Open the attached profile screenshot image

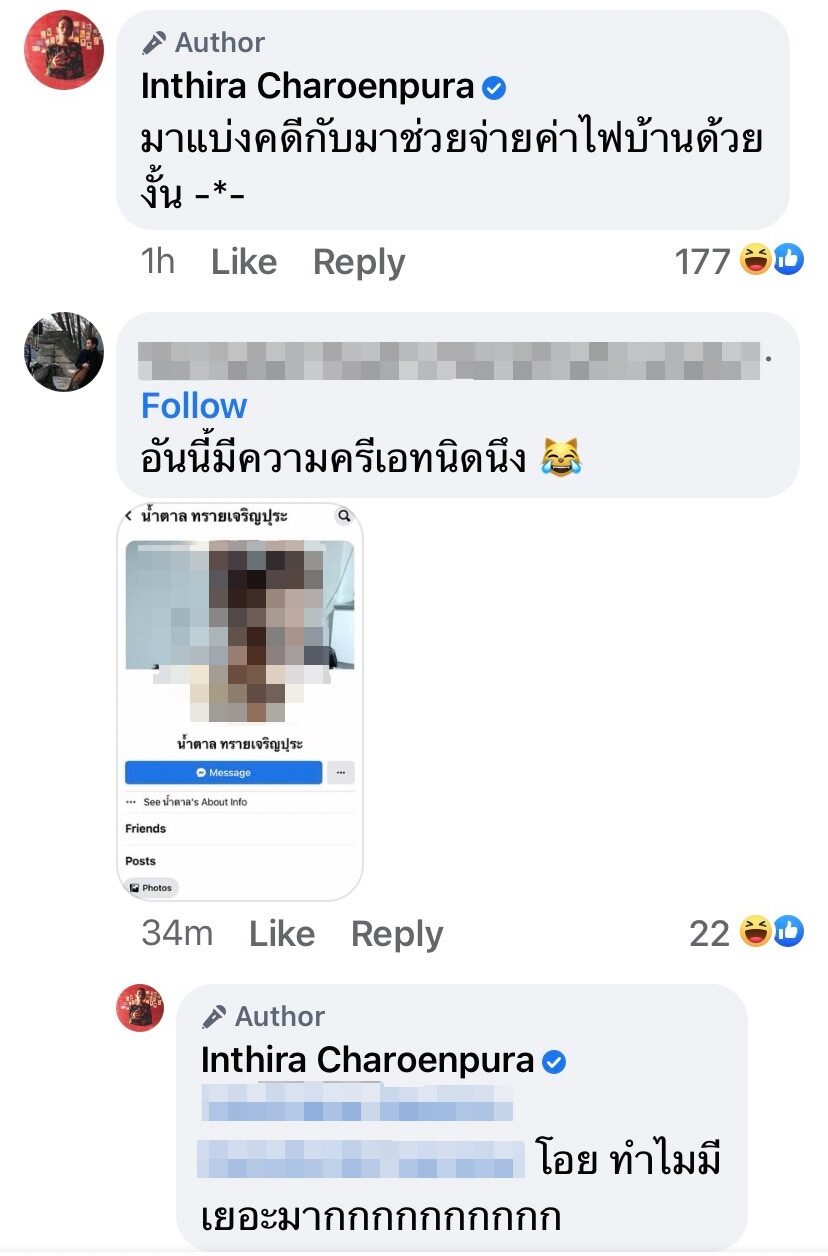(240, 702)
